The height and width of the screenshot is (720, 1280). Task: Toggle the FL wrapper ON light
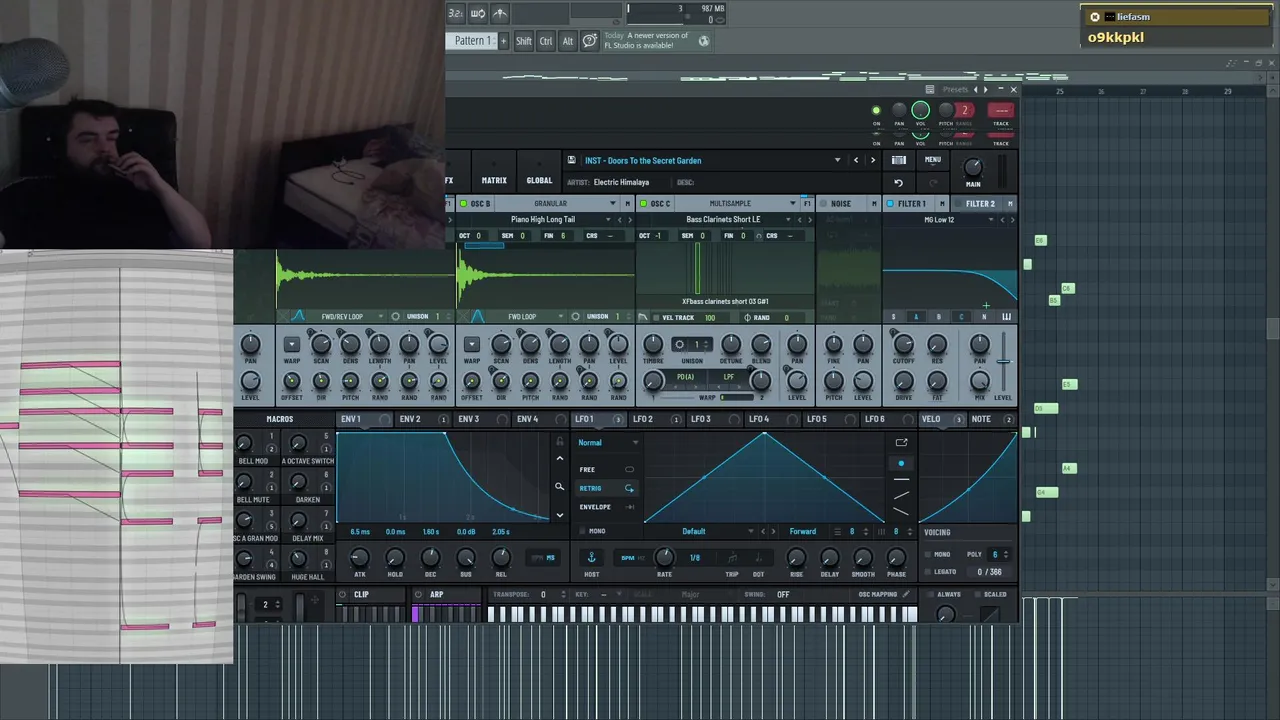coord(876,111)
